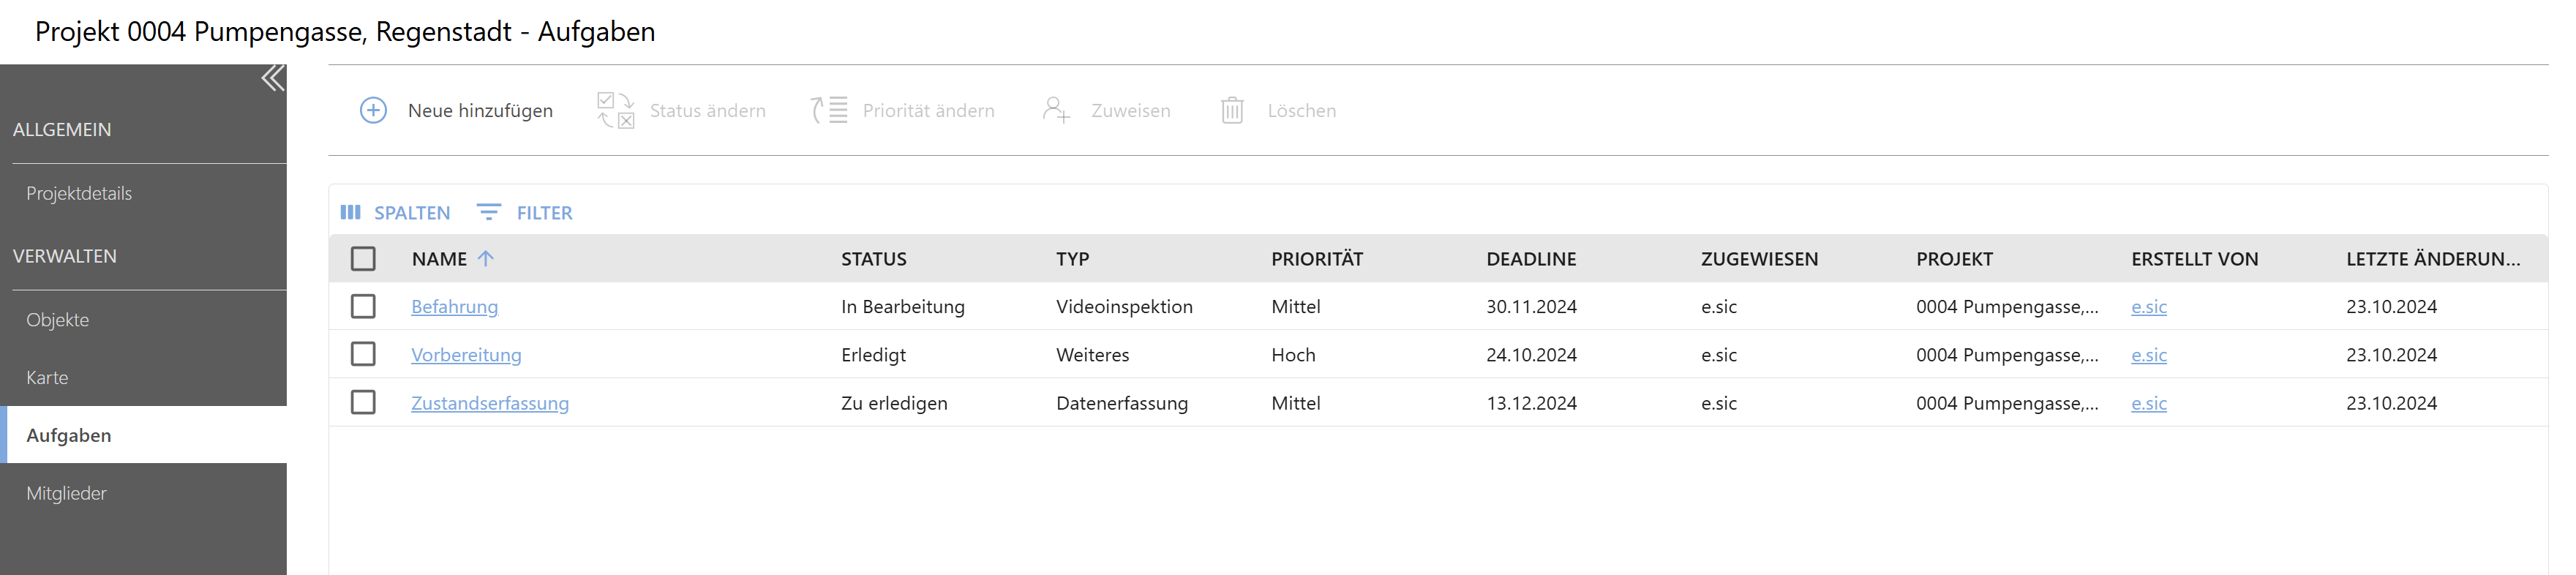The image size is (2576, 575).
Task: Click the plus icon for Neue hinzufügen
Action: 373,110
